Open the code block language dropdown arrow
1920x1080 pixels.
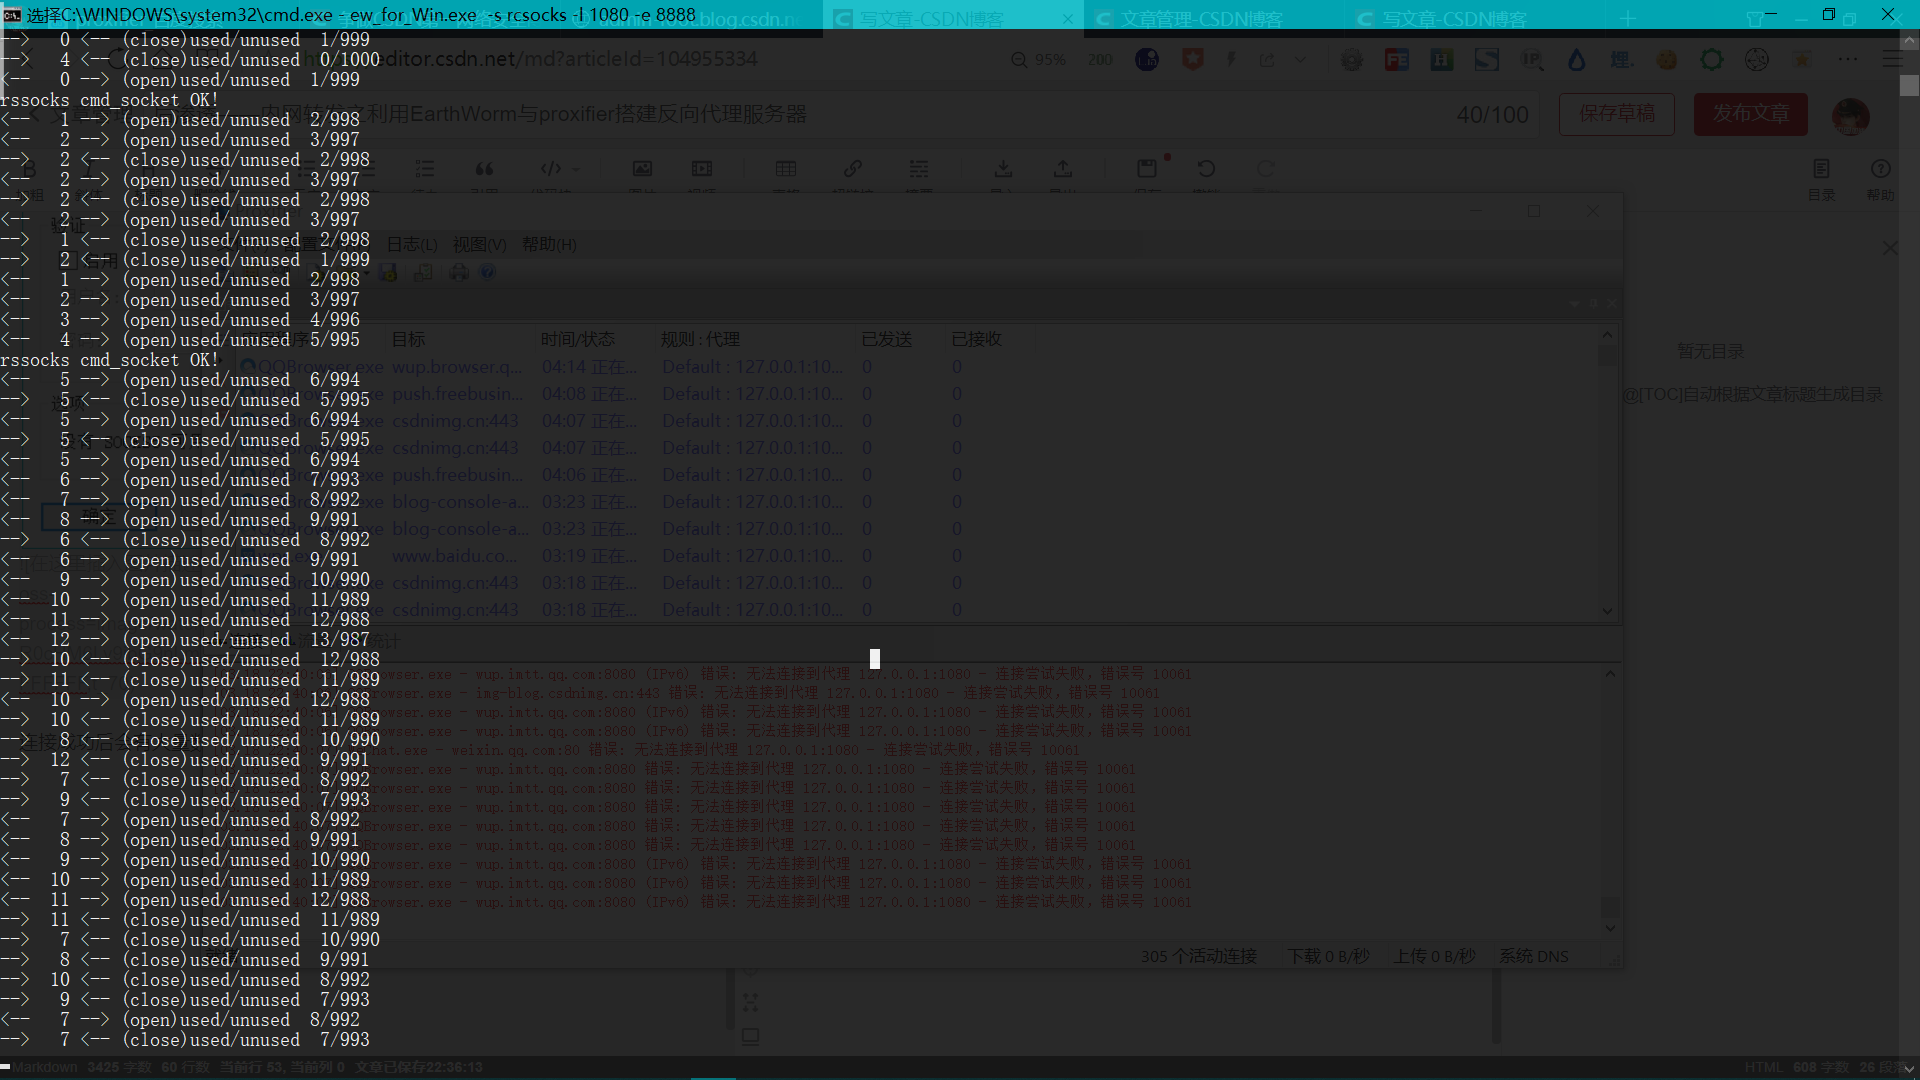click(x=575, y=169)
